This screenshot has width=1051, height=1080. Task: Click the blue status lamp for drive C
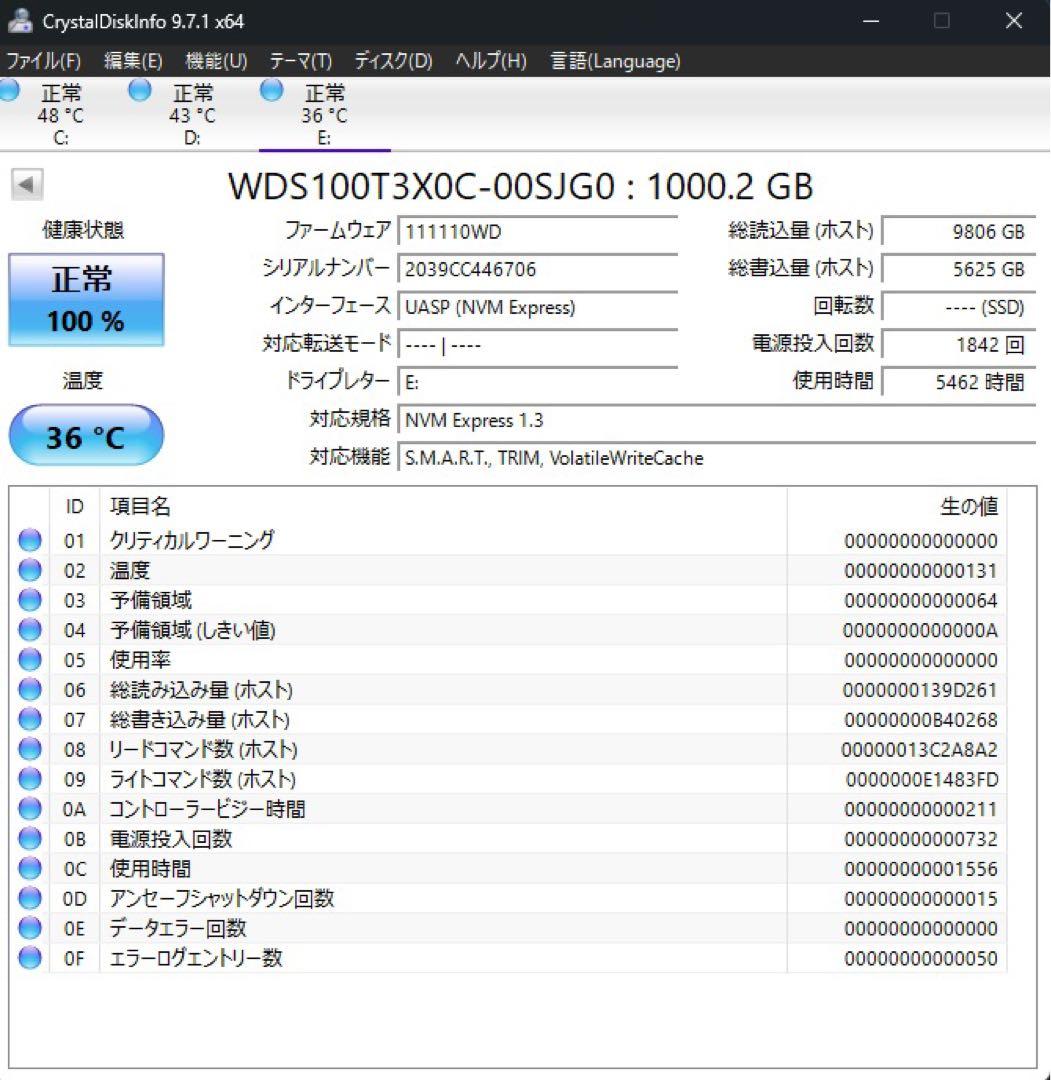(x=10, y=90)
